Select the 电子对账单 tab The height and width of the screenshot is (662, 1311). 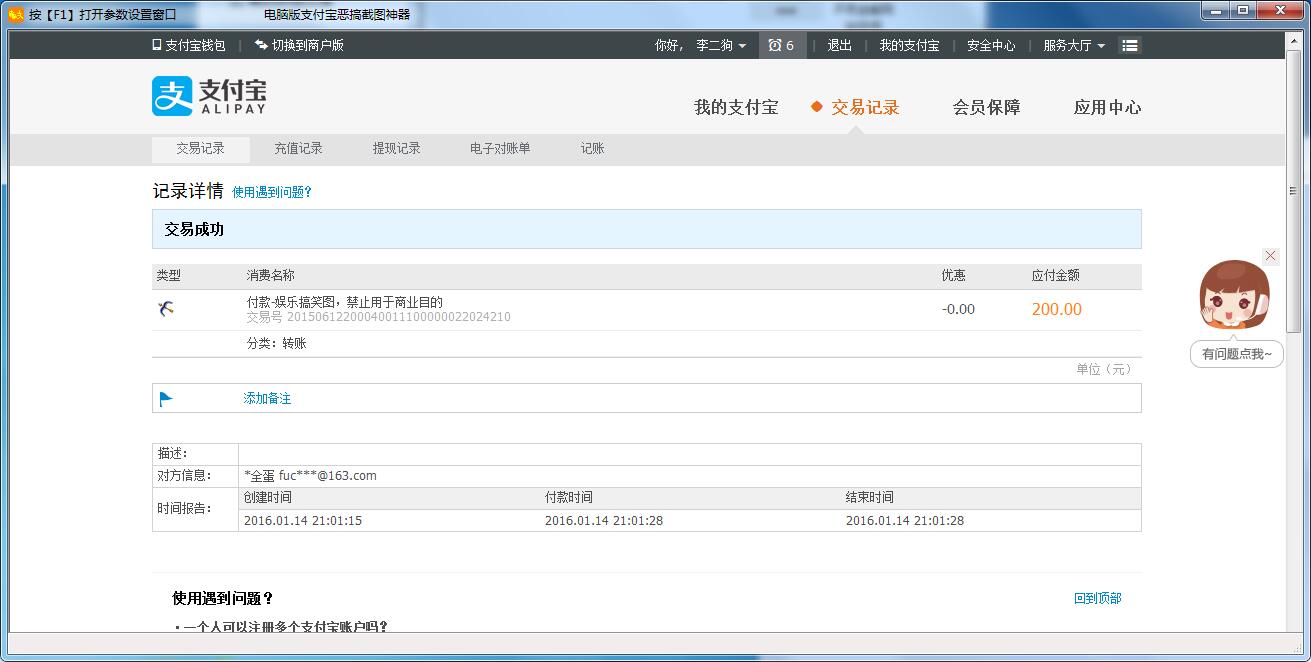coord(500,148)
